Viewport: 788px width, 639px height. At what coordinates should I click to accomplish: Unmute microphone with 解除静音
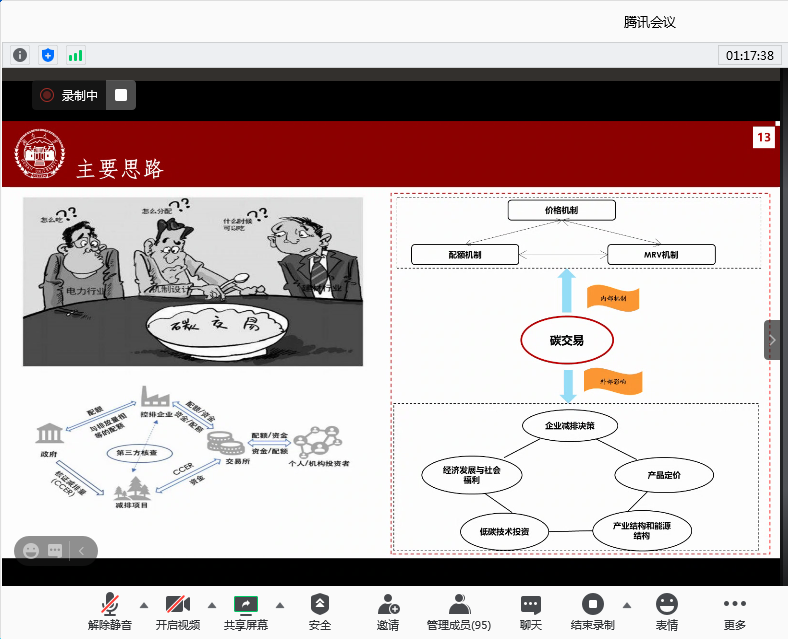click(110, 611)
